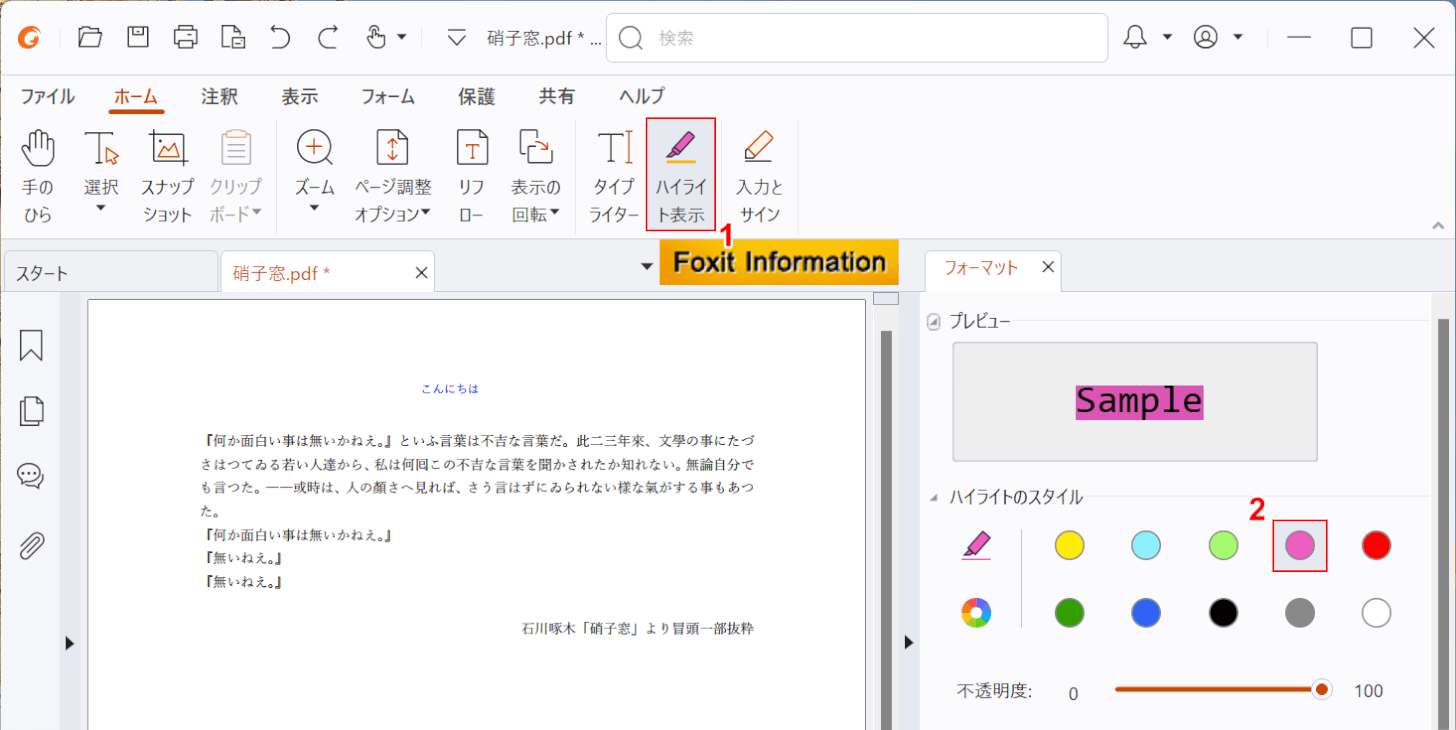Open the notifications bell
The height and width of the screenshot is (730, 1456).
(1135, 38)
